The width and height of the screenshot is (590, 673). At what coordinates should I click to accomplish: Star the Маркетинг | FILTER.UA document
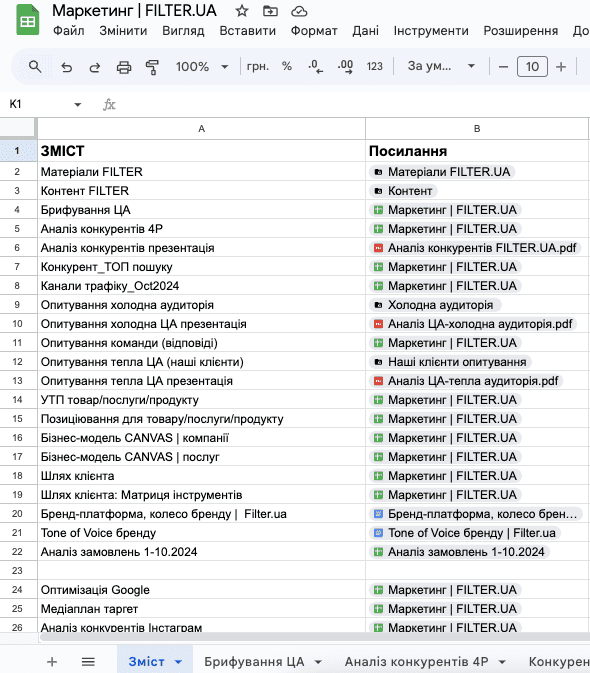click(242, 11)
